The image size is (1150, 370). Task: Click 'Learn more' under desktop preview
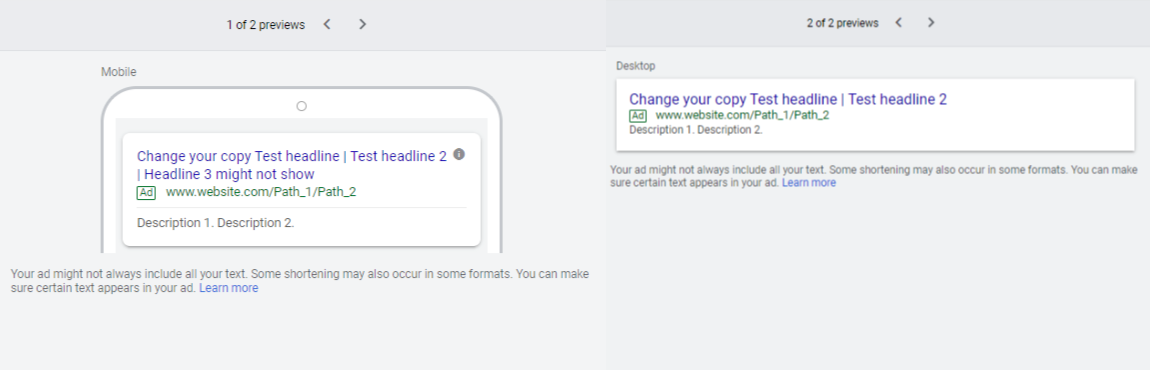tap(809, 183)
